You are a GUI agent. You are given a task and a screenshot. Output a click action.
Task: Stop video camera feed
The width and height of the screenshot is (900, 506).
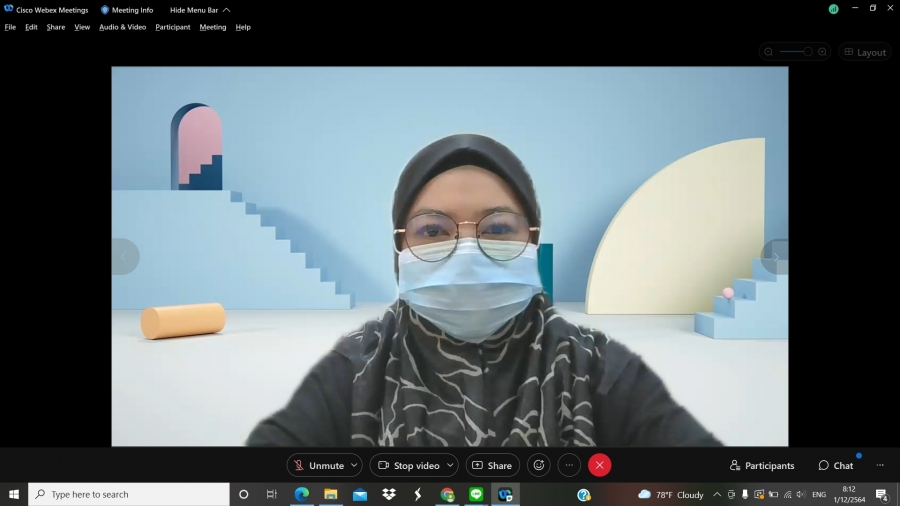point(408,465)
